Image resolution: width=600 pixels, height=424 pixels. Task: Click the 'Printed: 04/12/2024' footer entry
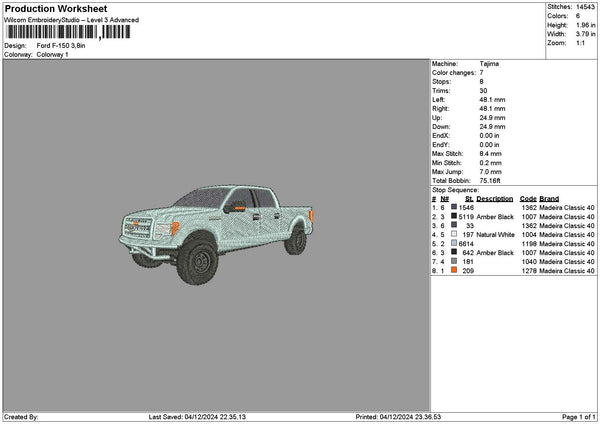click(398, 417)
